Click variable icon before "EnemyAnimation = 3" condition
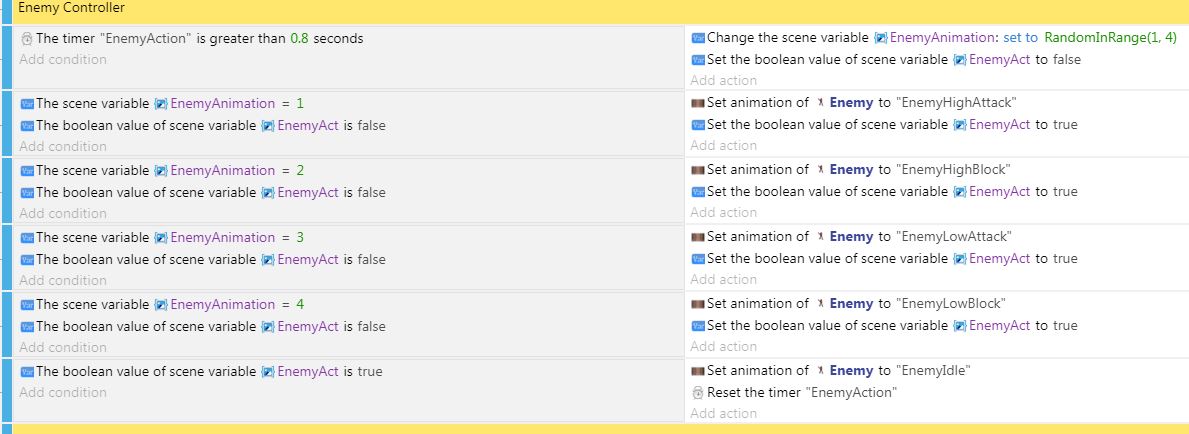 coord(27,237)
